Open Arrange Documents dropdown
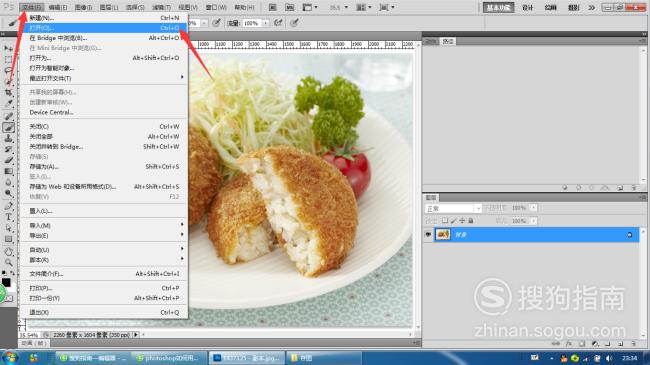This screenshot has width=650, height=365. pyautogui.click(x=364, y=7)
